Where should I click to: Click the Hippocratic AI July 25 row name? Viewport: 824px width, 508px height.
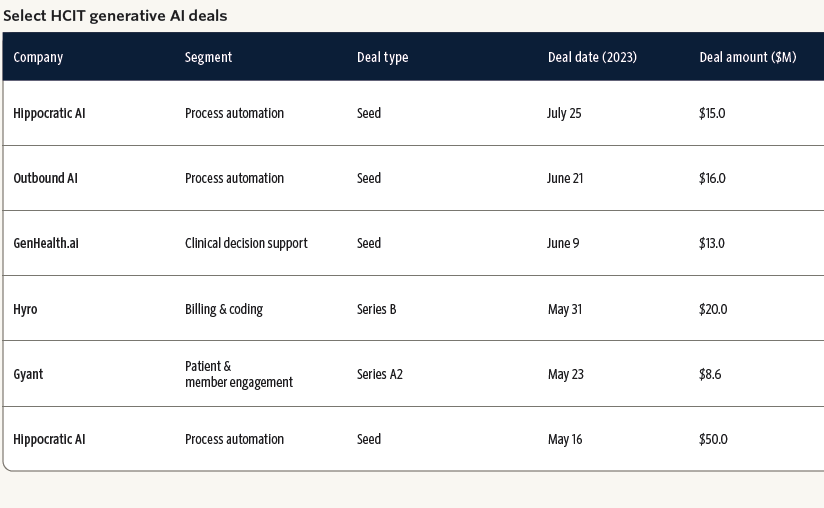(x=49, y=113)
